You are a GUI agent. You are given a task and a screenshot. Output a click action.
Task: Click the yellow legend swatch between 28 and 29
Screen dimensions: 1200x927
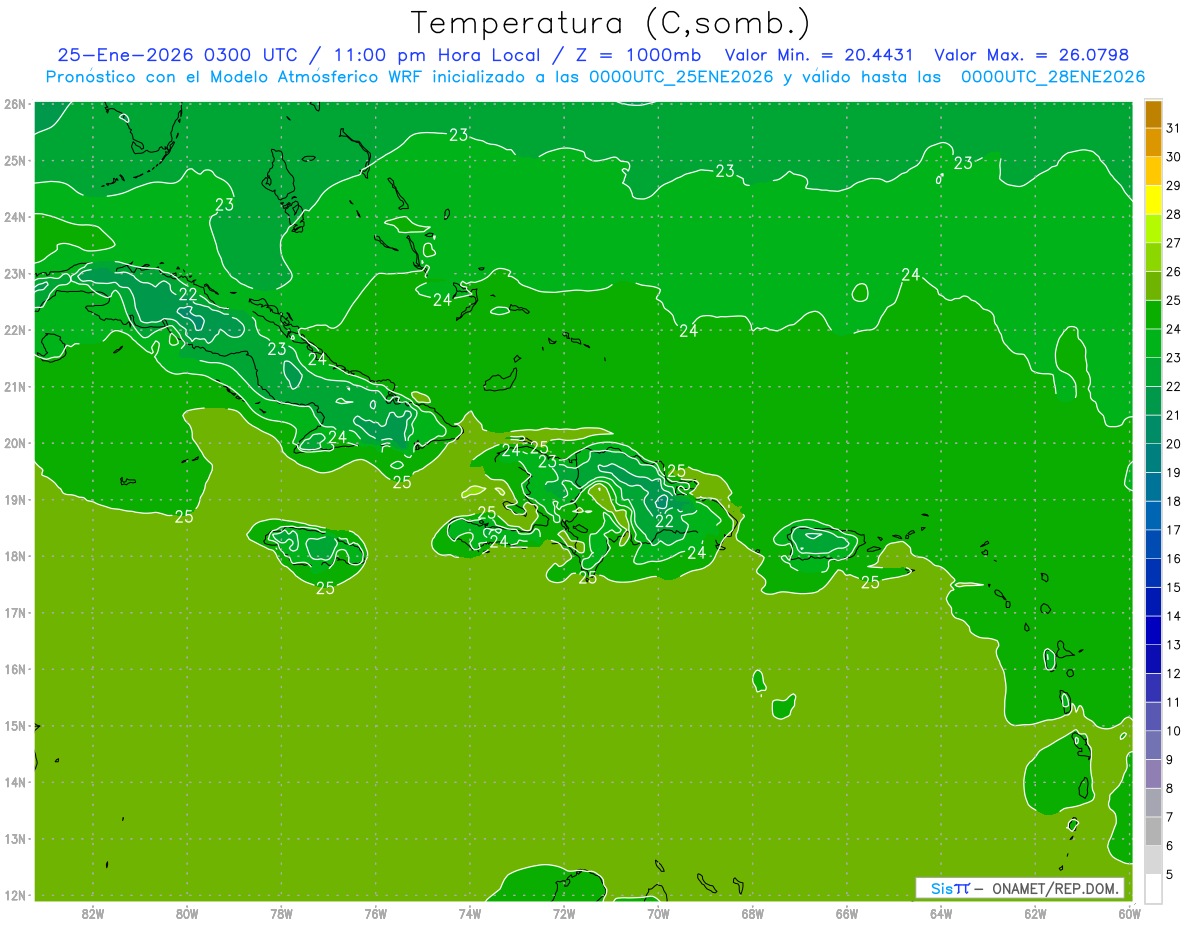1153,200
